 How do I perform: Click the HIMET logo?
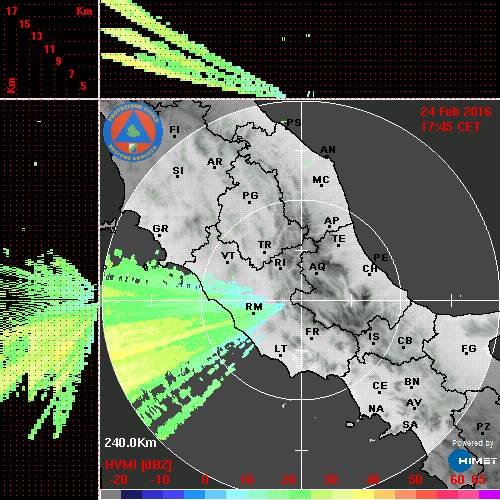pos(473,461)
